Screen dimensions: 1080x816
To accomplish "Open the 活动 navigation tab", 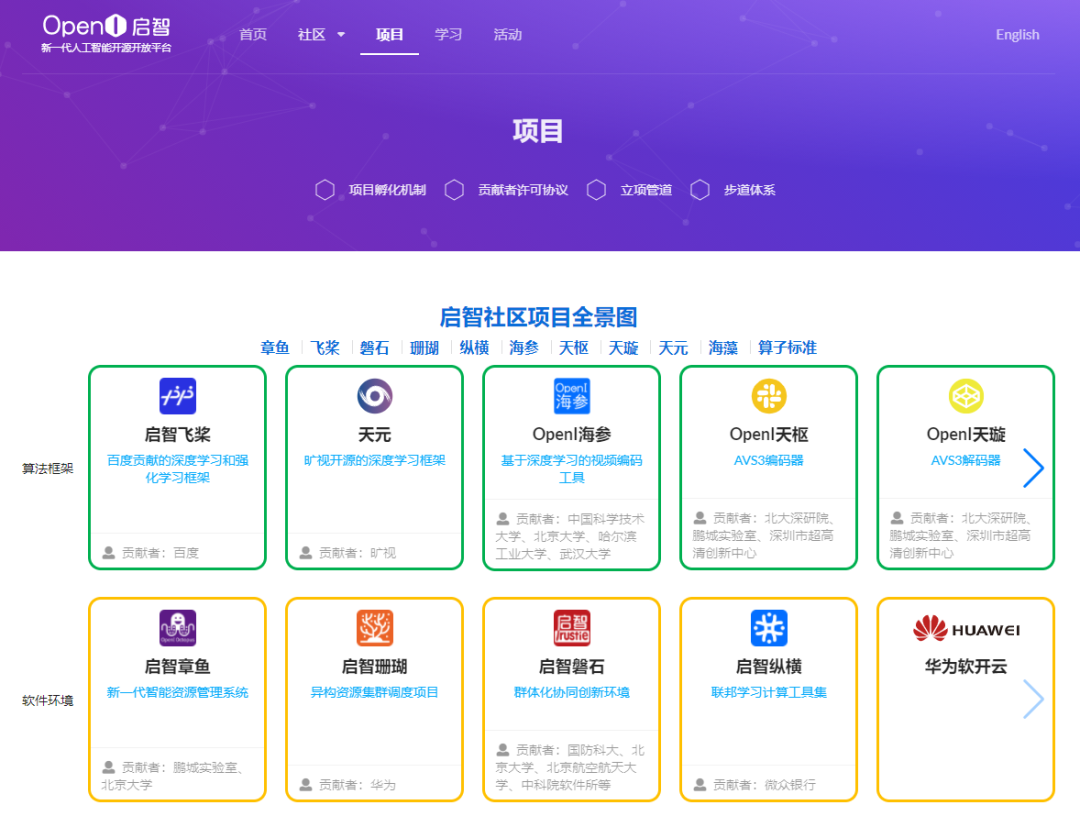I will pyautogui.click(x=507, y=34).
